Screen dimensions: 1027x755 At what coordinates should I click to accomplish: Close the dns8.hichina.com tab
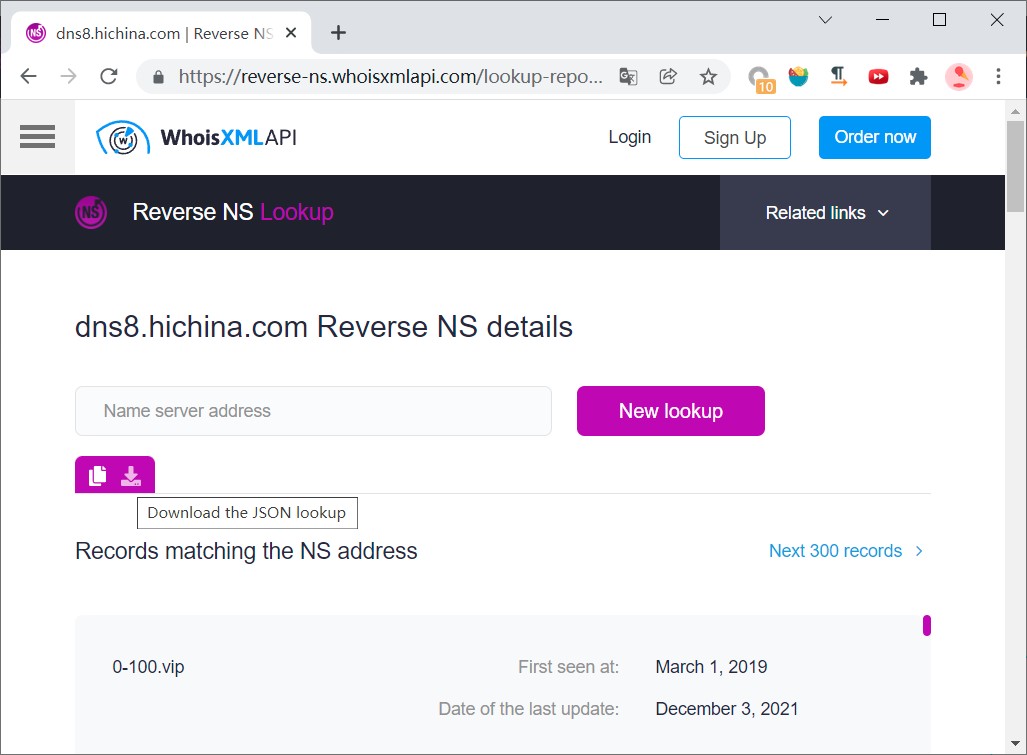(291, 33)
